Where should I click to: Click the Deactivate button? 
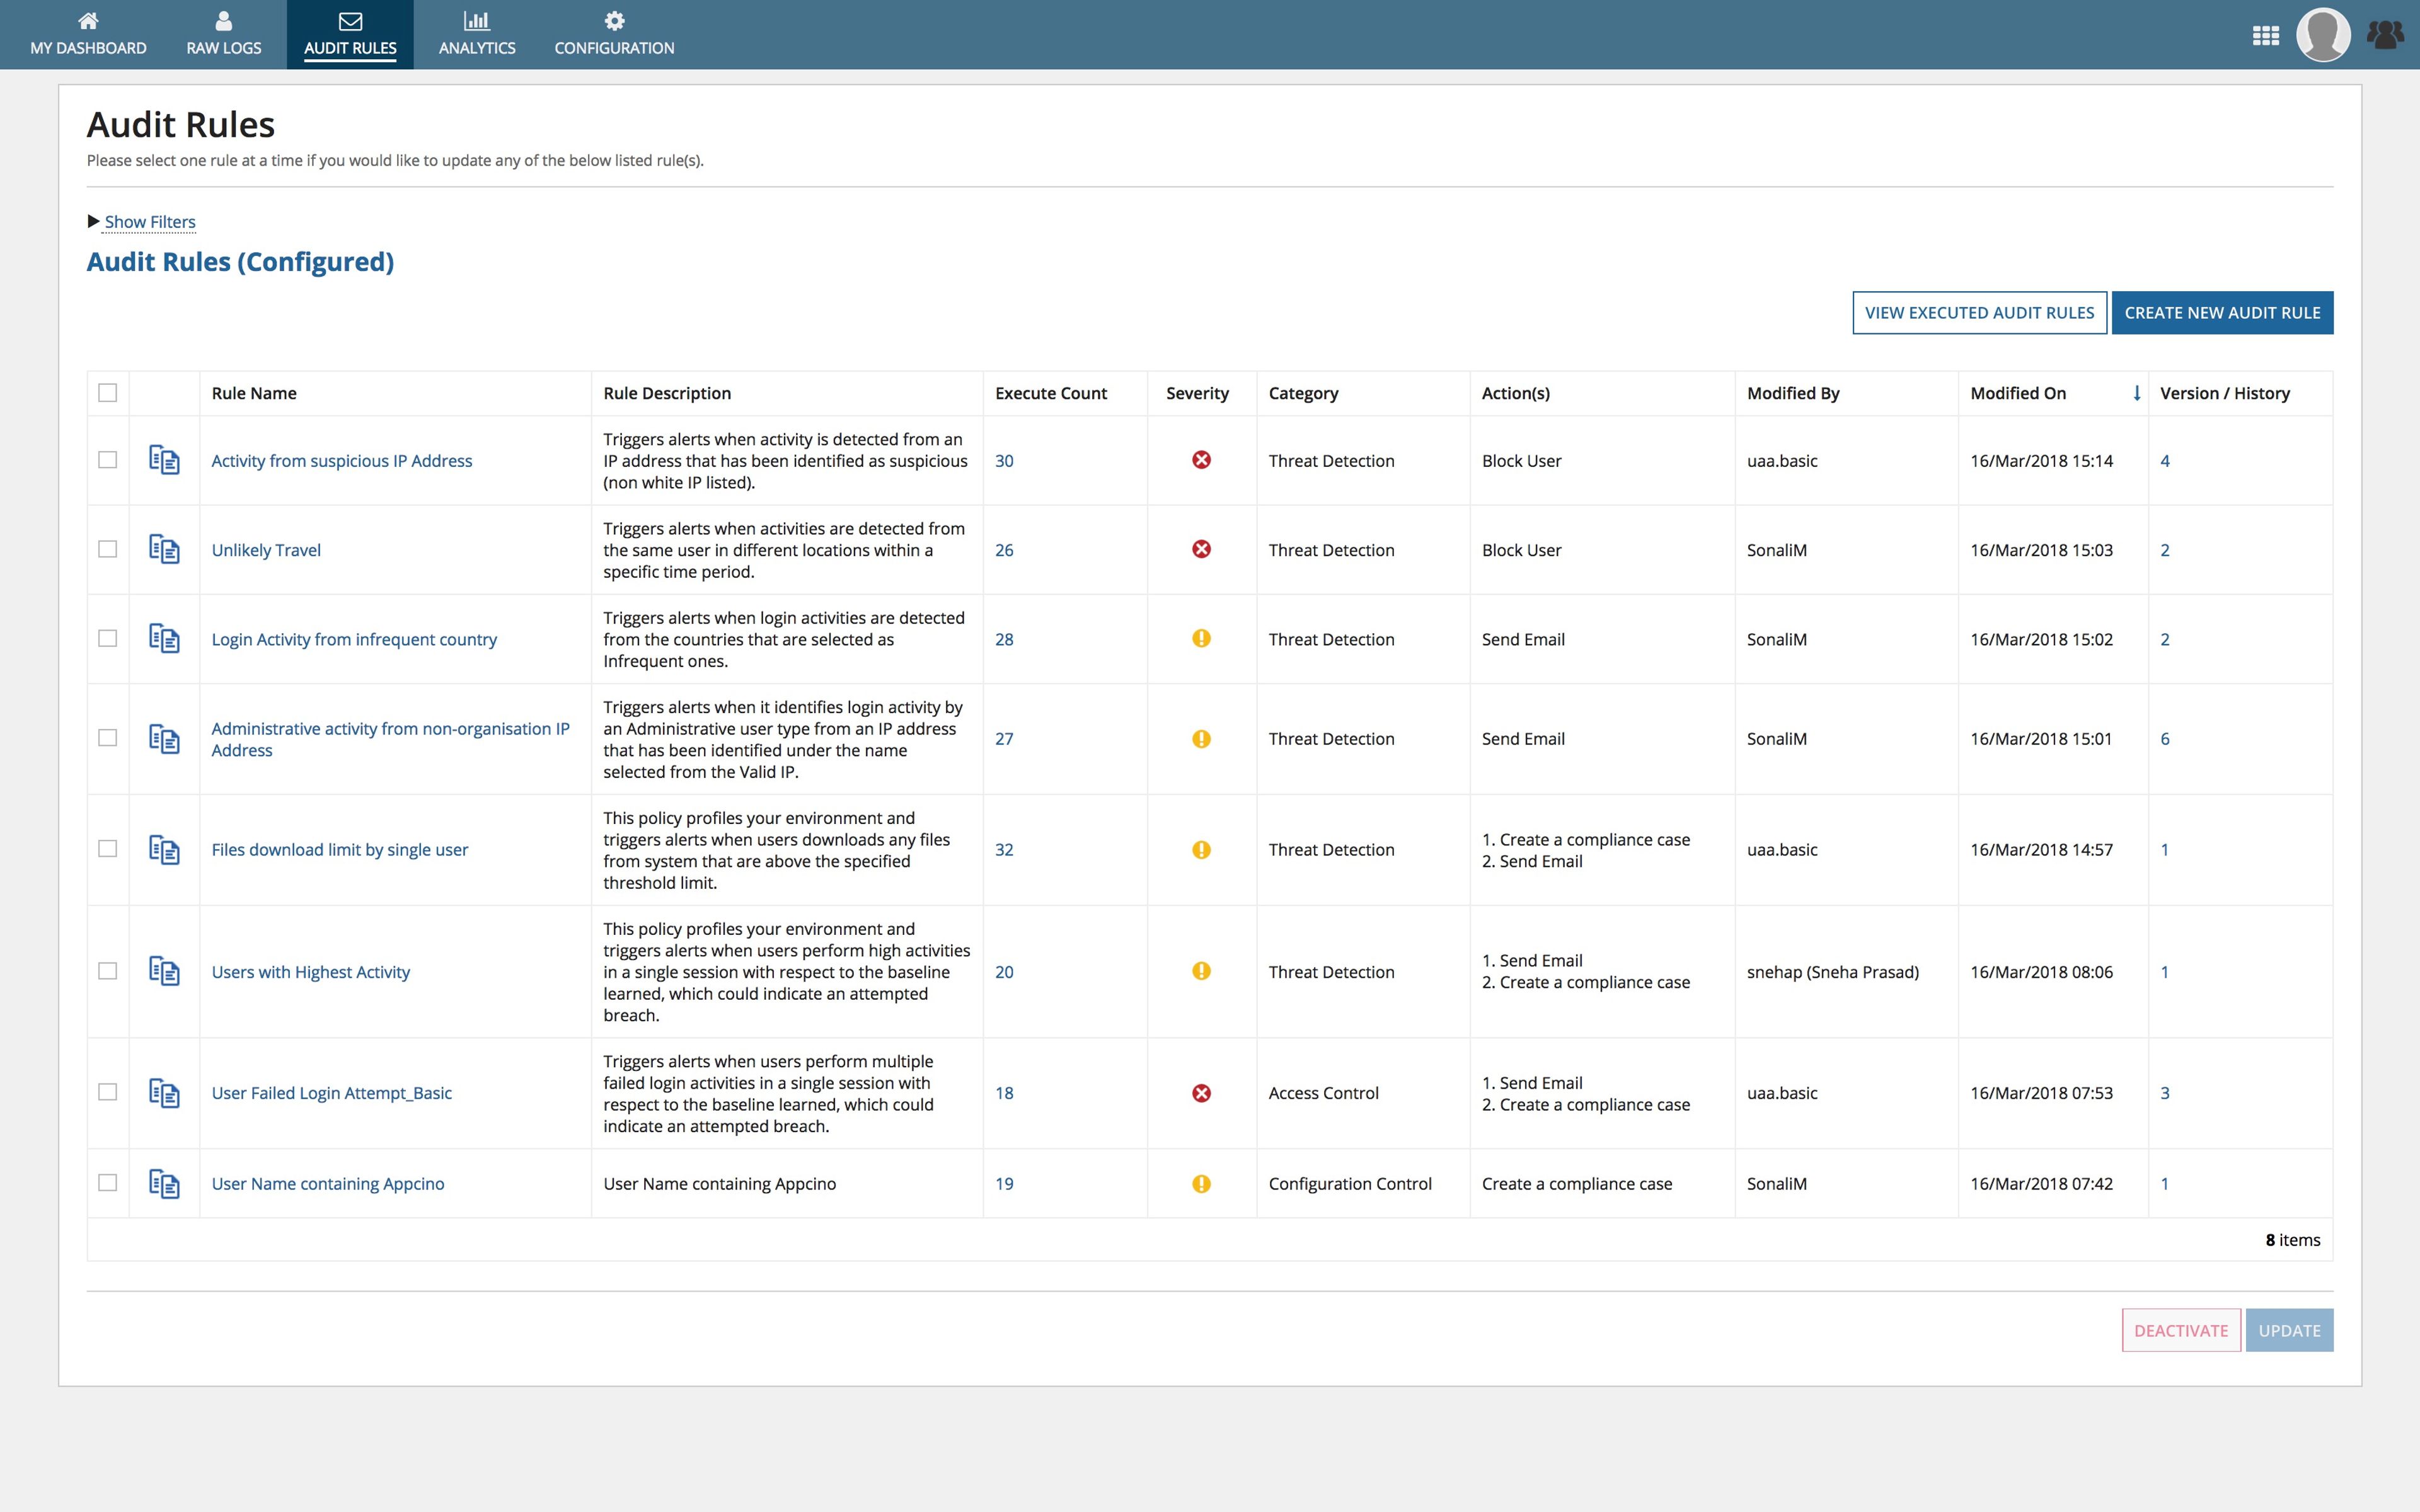tap(2181, 1330)
